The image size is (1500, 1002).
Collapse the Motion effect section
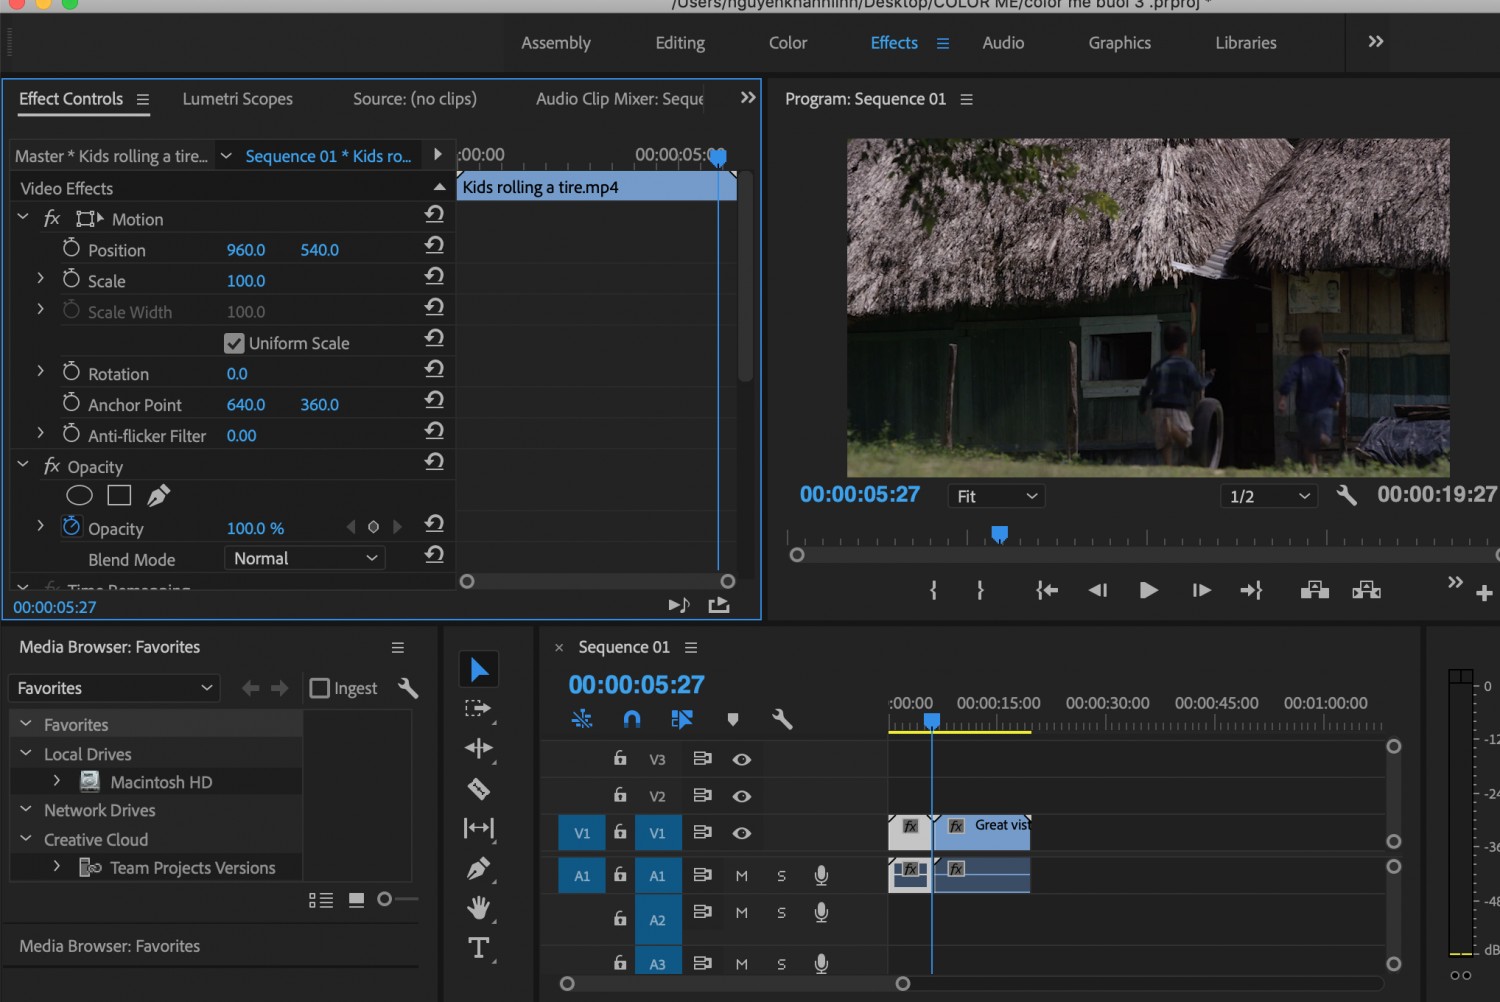point(23,216)
